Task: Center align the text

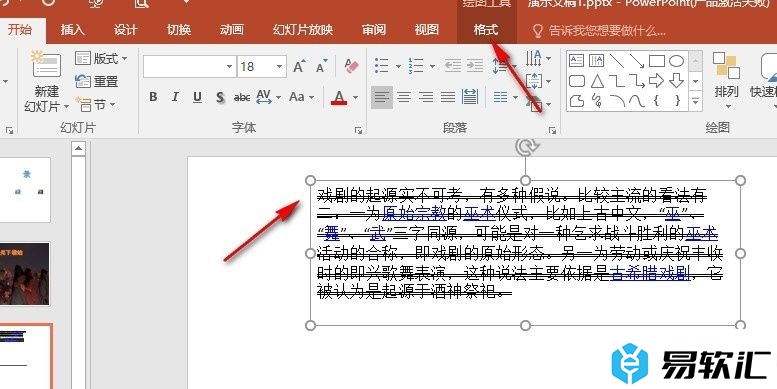Action: point(404,97)
